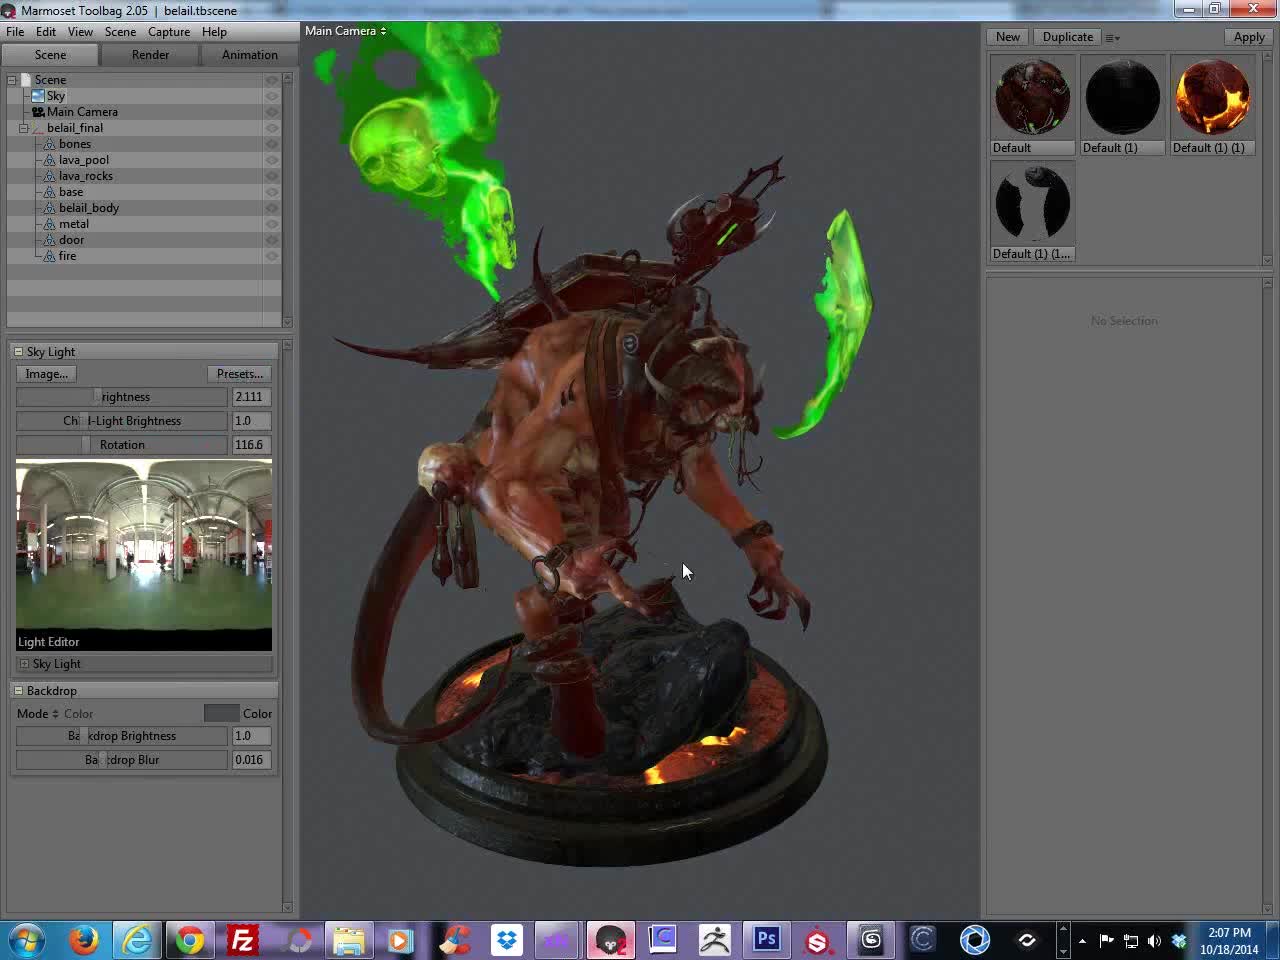Open Internet Explorer from the taskbar
Viewport: 1280px width, 960px height.
click(137, 940)
